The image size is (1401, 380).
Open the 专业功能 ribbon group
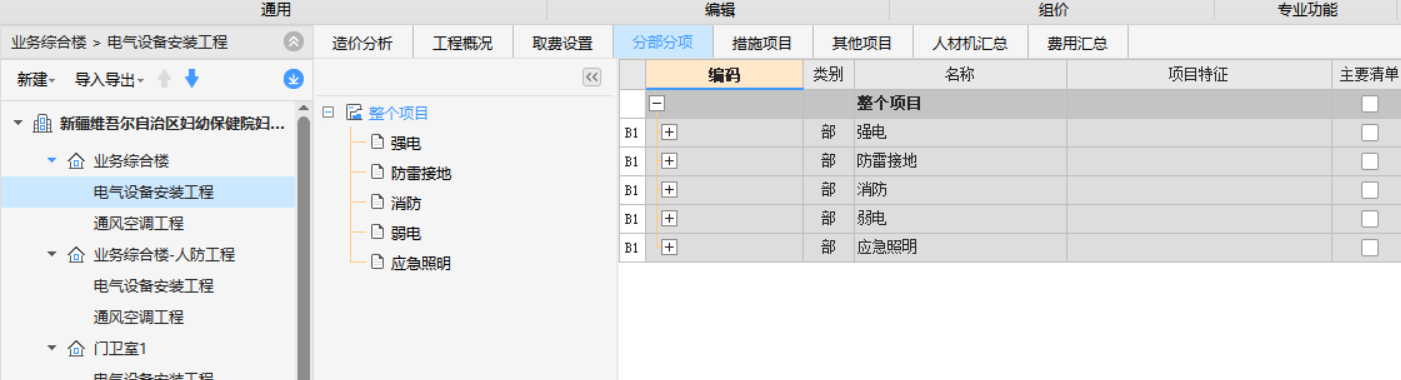tap(1307, 10)
